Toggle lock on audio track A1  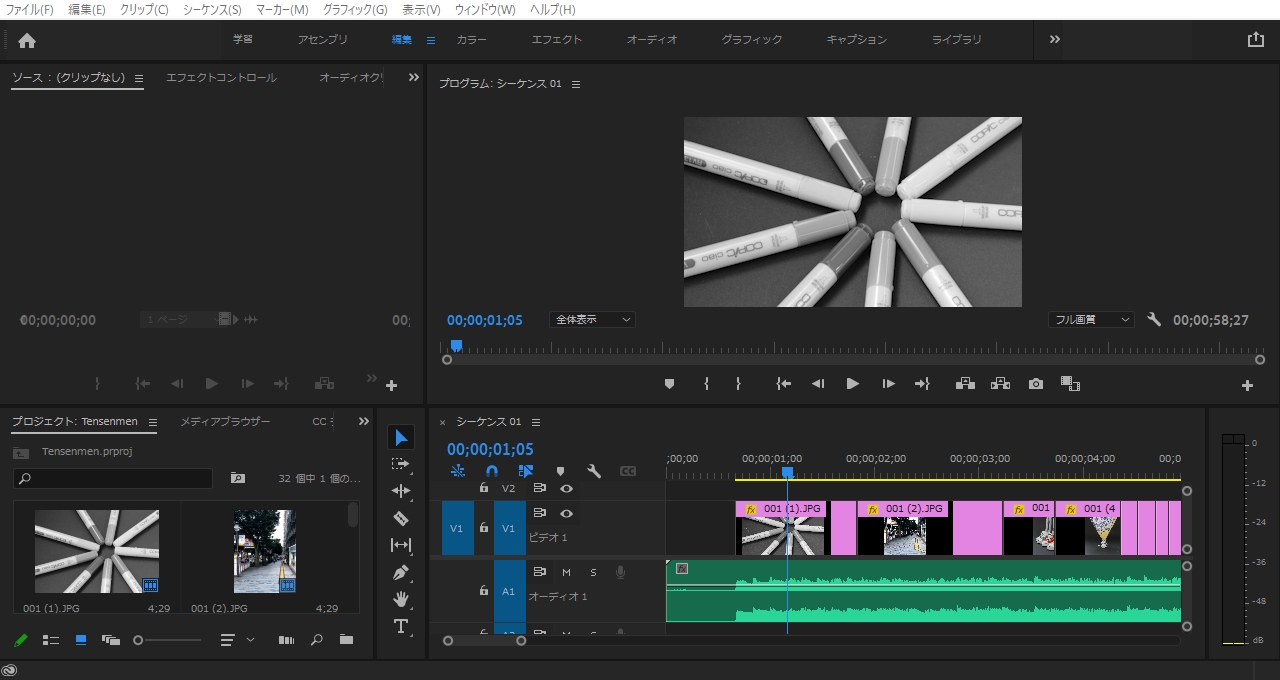coord(484,591)
